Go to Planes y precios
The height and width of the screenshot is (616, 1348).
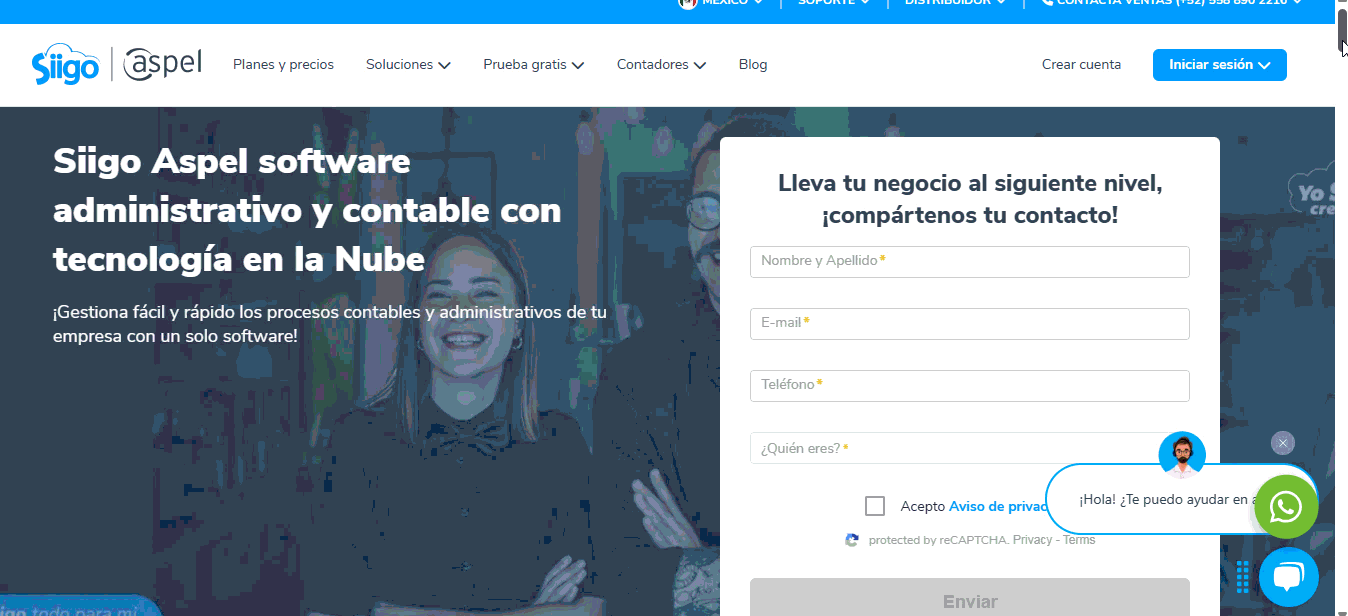(x=283, y=64)
